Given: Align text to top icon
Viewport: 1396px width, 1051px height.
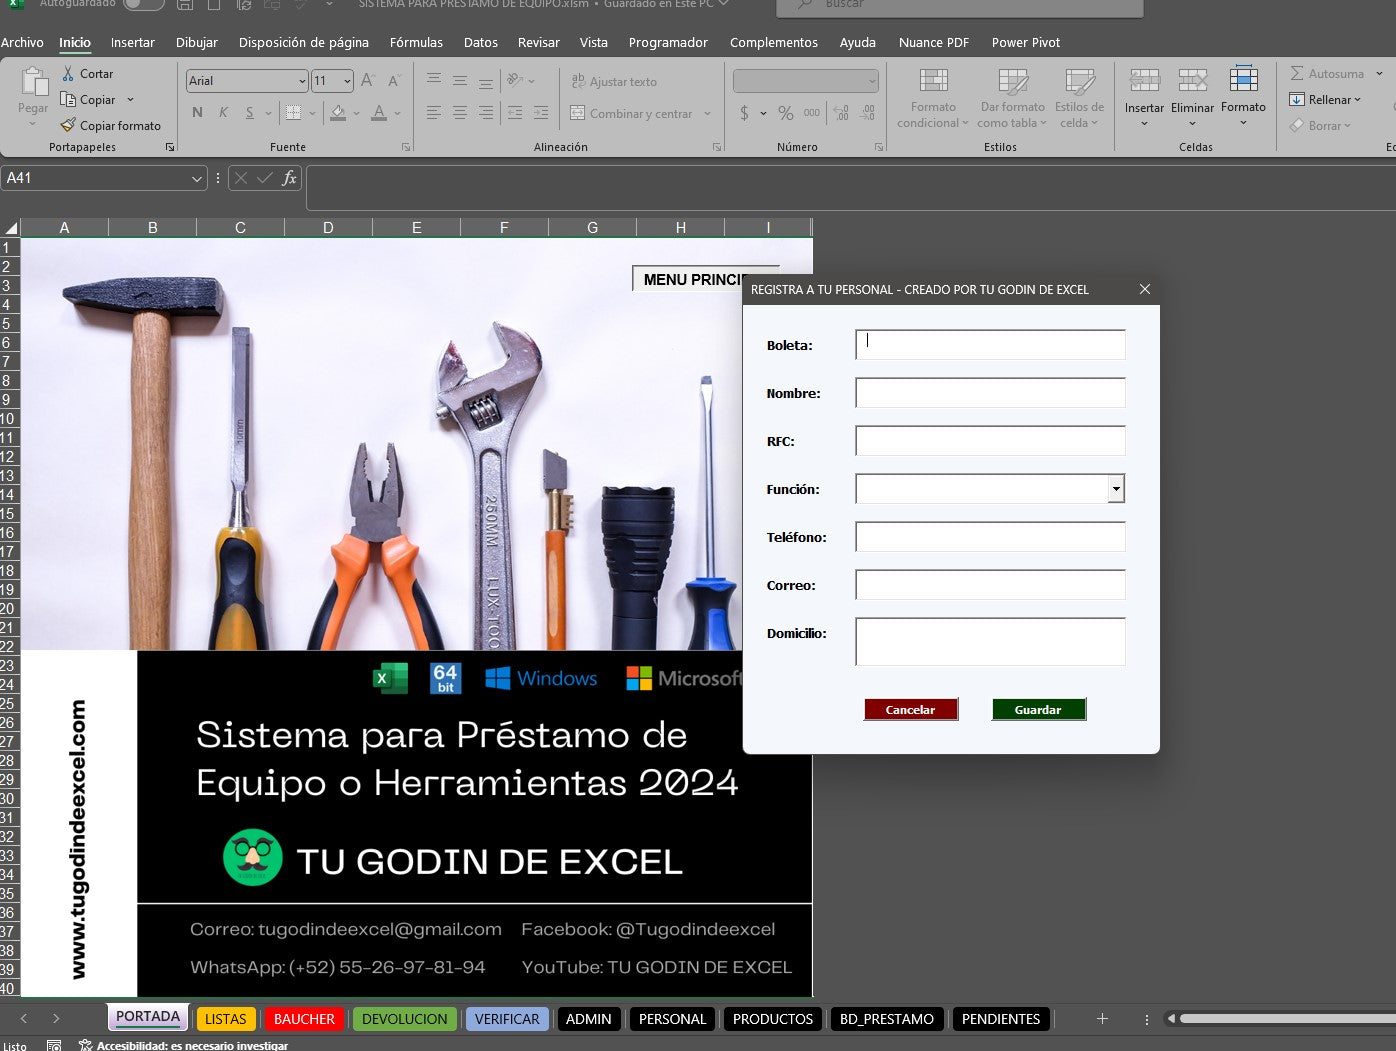Looking at the screenshot, I should coord(434,81).
